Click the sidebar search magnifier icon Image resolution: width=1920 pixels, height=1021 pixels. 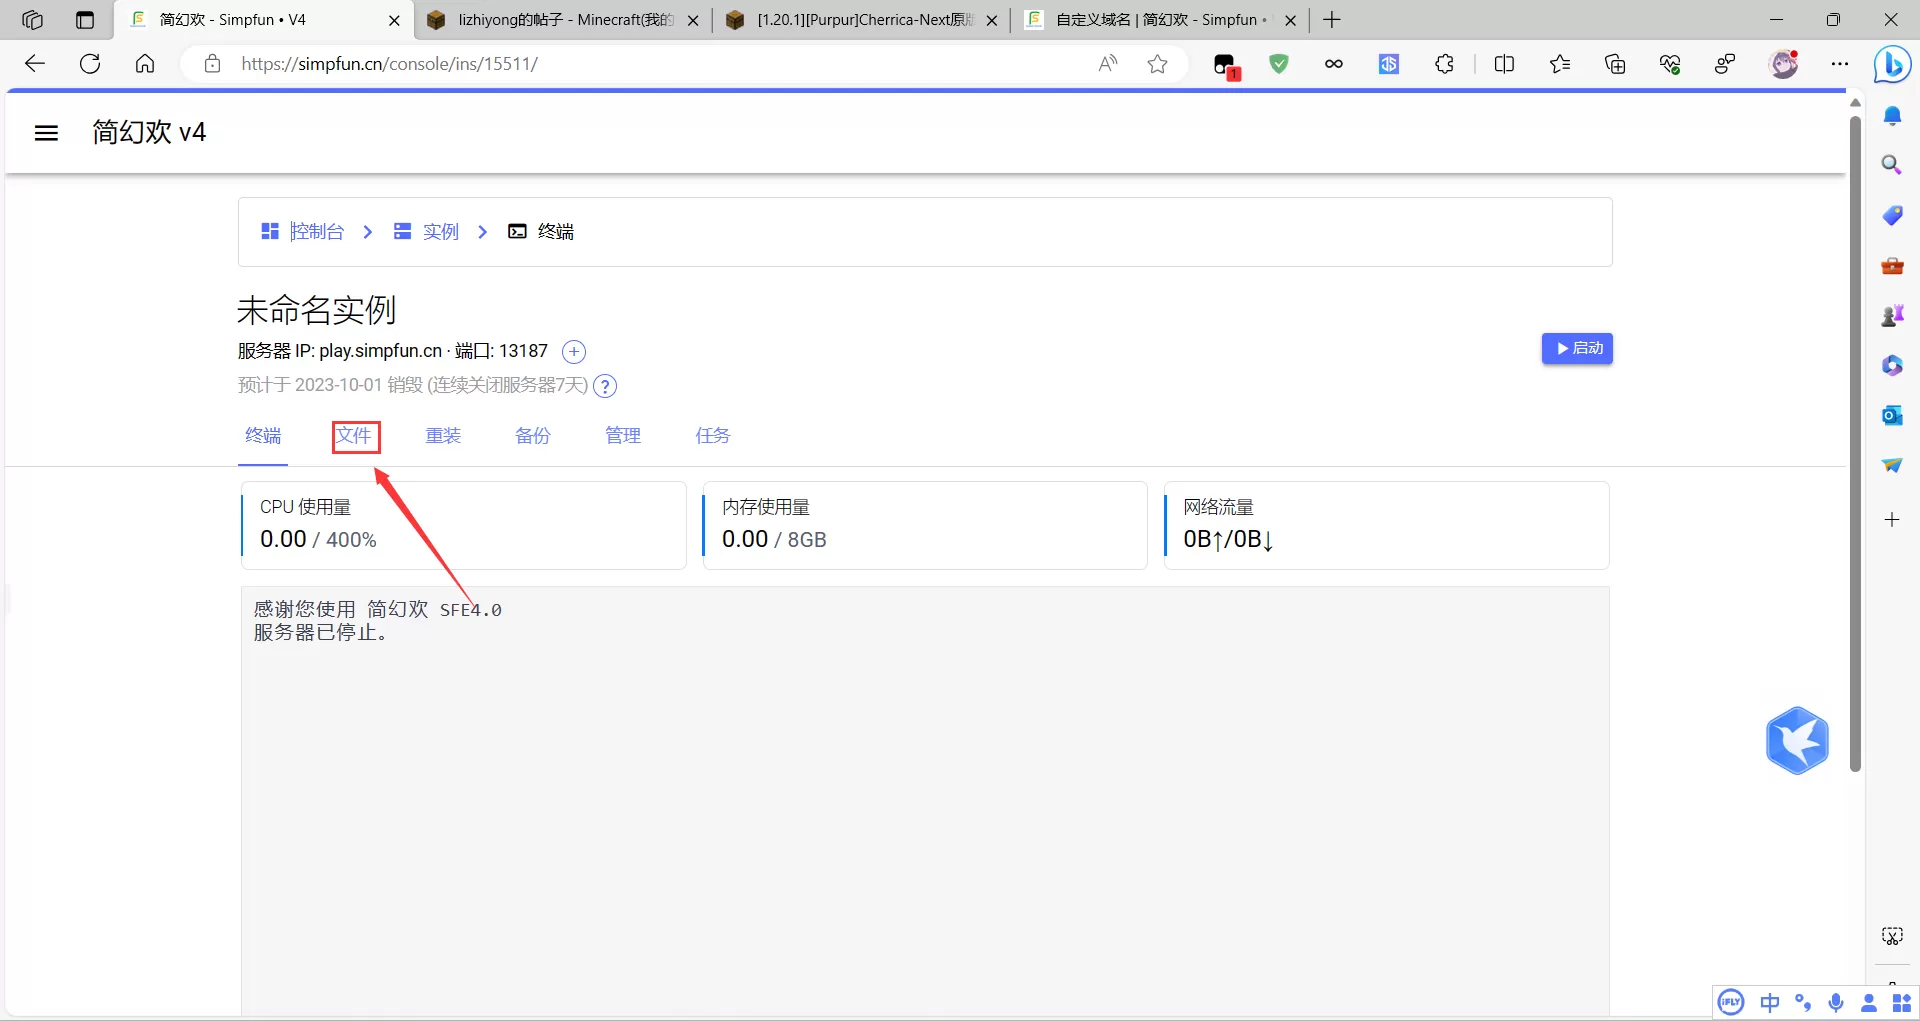[x=1892, y=165]
